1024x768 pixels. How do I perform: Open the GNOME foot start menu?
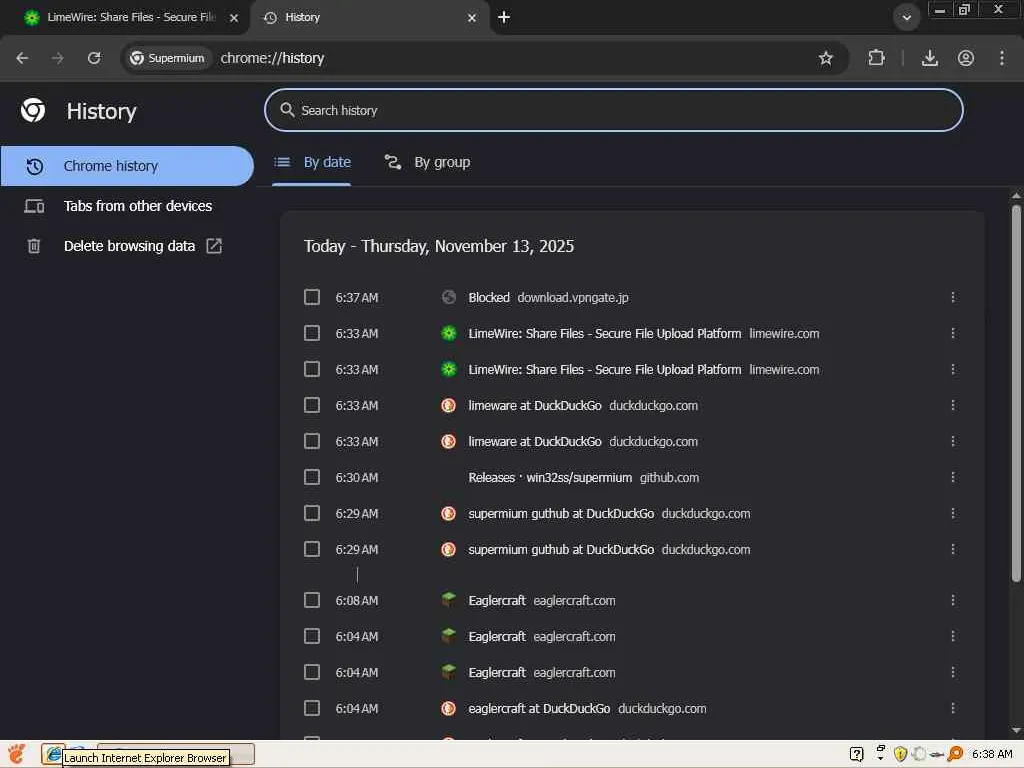click(x=17, y=754)
